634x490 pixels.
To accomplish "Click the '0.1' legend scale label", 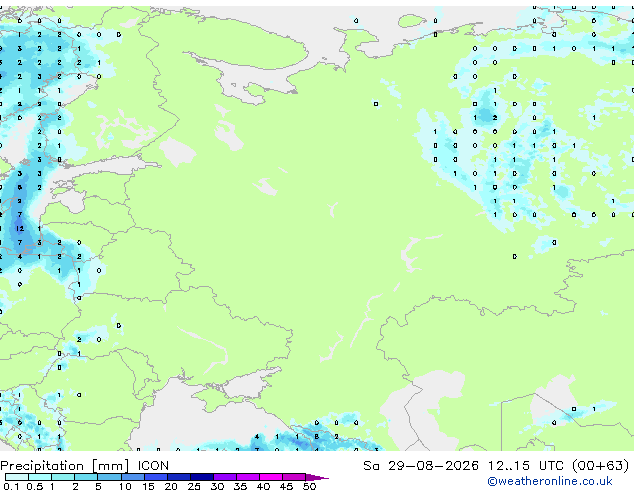I will [x=11, y=486].
